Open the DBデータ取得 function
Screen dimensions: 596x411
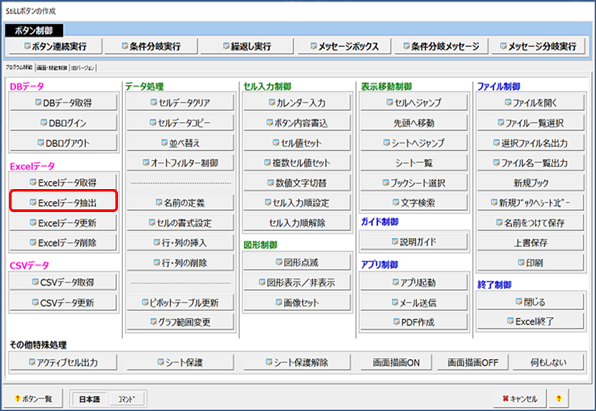[63, 102]
